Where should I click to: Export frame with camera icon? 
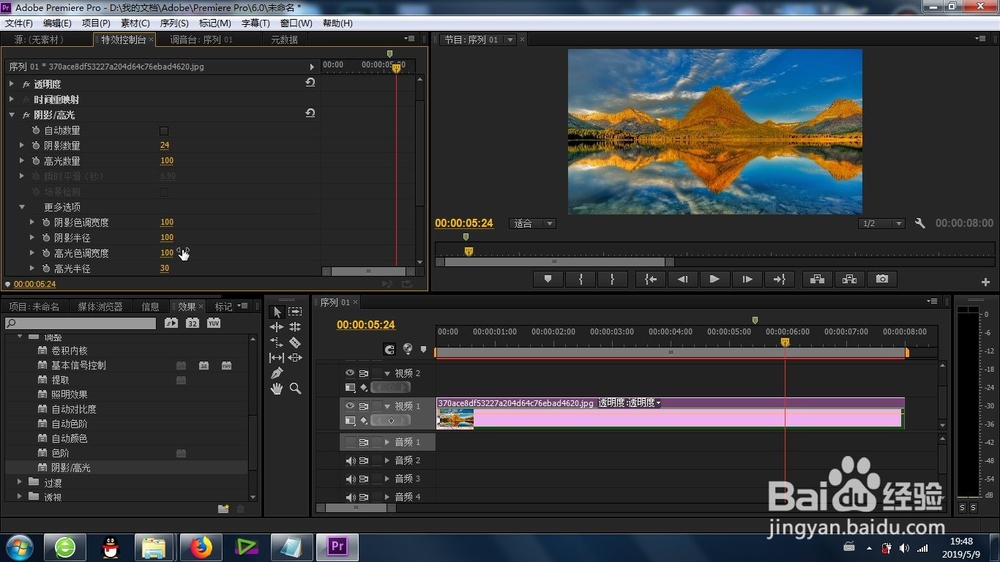[882, 279]
